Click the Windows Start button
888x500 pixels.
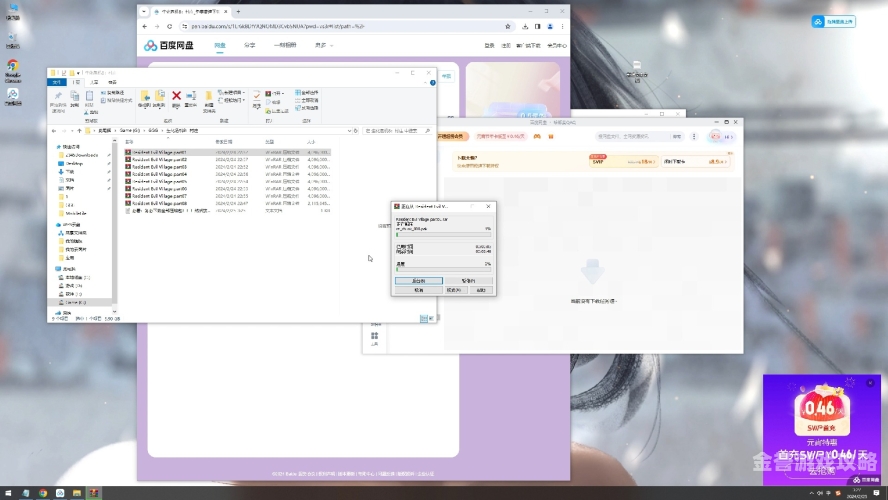click(x=8, y=493)
